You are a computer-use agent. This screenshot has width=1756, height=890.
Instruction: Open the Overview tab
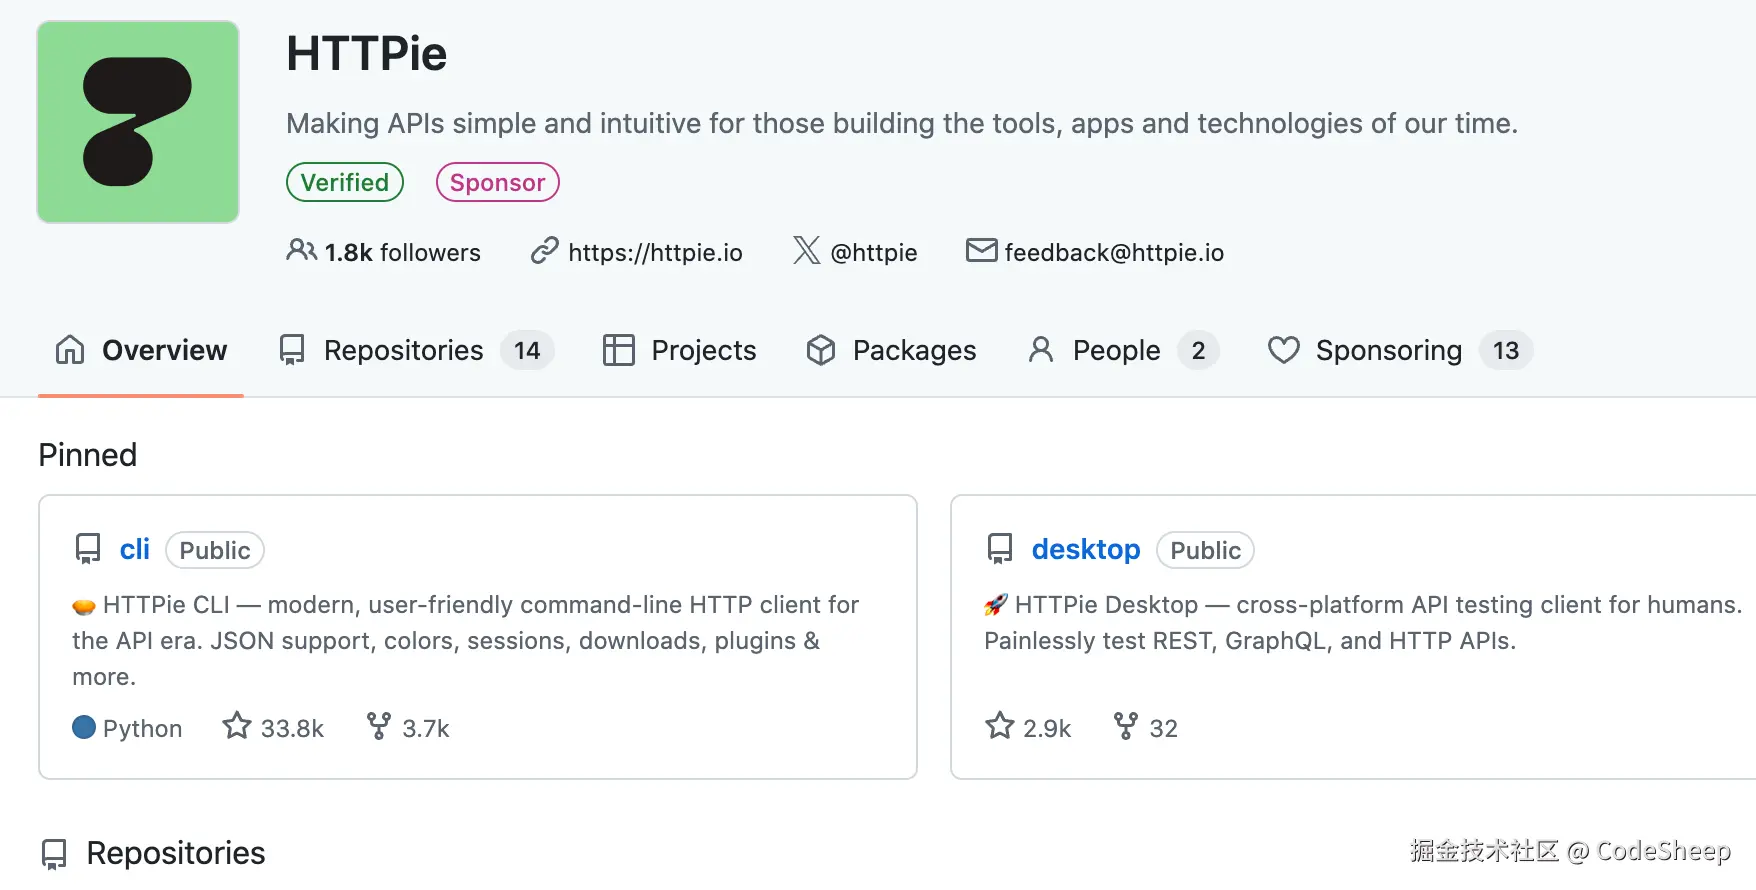(141, 350)
